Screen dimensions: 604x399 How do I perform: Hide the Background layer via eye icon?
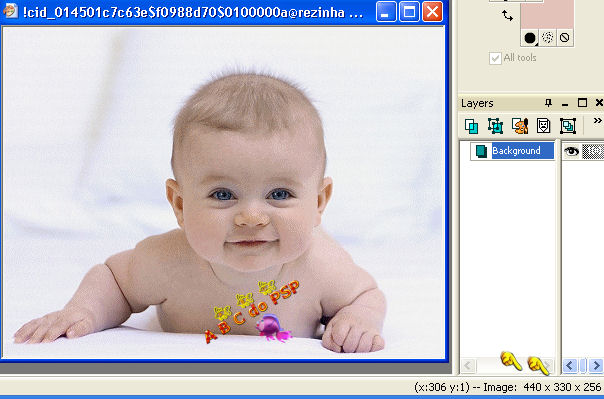(571, 151)
